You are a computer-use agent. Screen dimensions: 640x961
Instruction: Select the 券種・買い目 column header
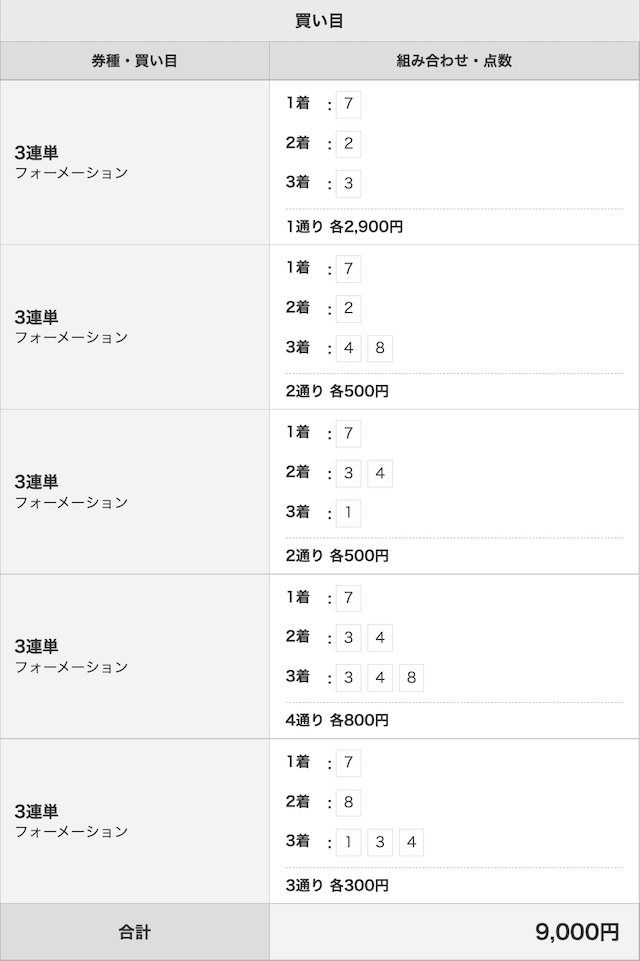(x=134, y=61)
